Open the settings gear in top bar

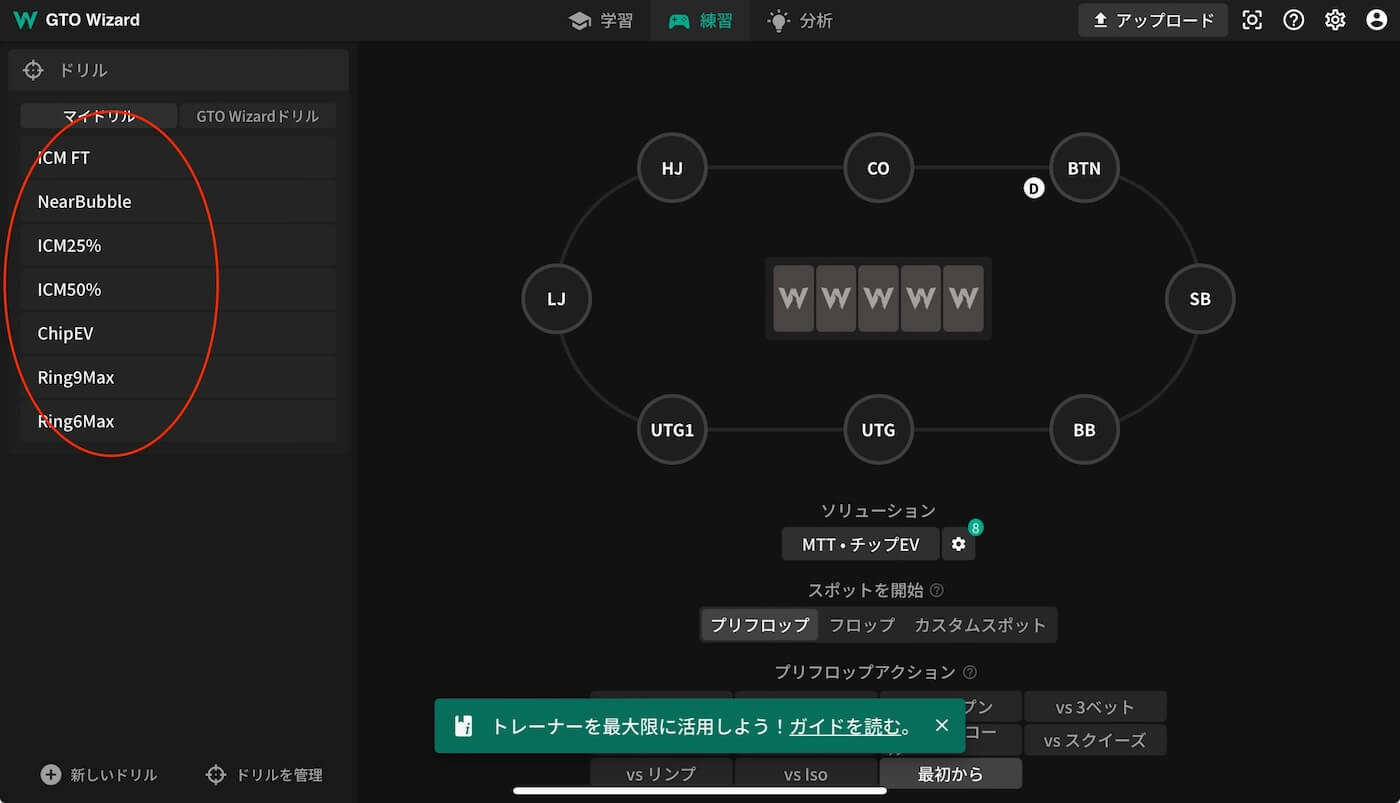[x=1335, y=20]
